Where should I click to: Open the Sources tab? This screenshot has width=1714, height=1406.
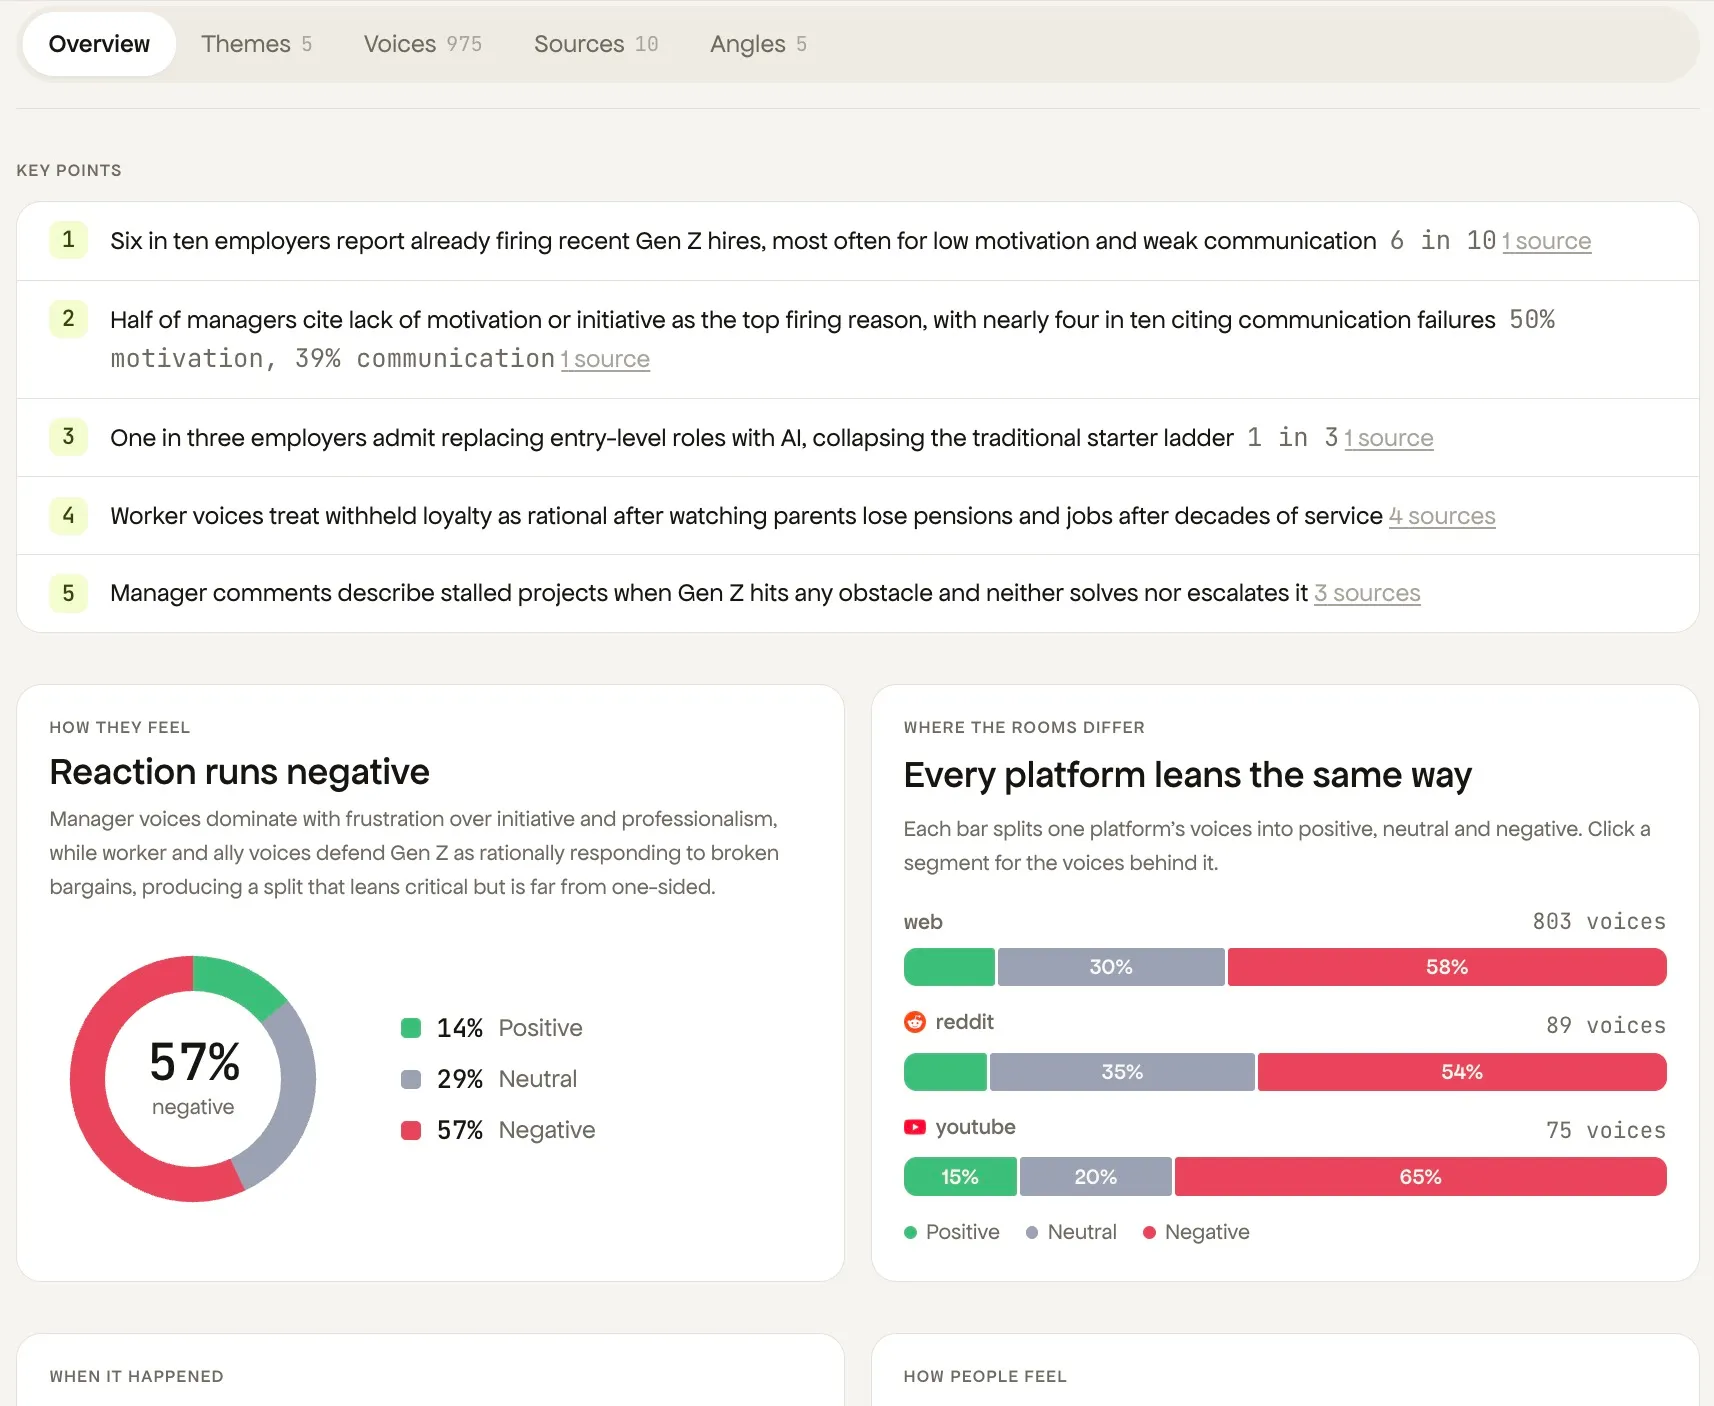pyautogui.click(x=596, y=44)
